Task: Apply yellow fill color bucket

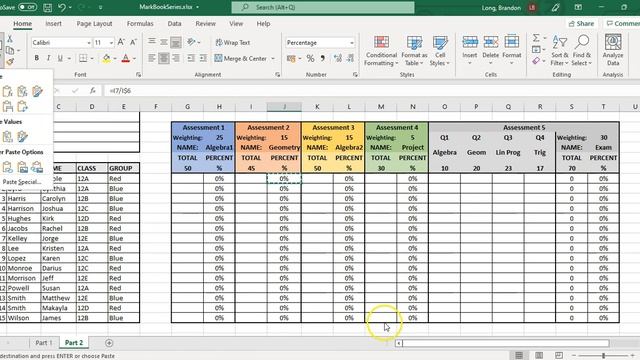Action: (x=106, y=58)
